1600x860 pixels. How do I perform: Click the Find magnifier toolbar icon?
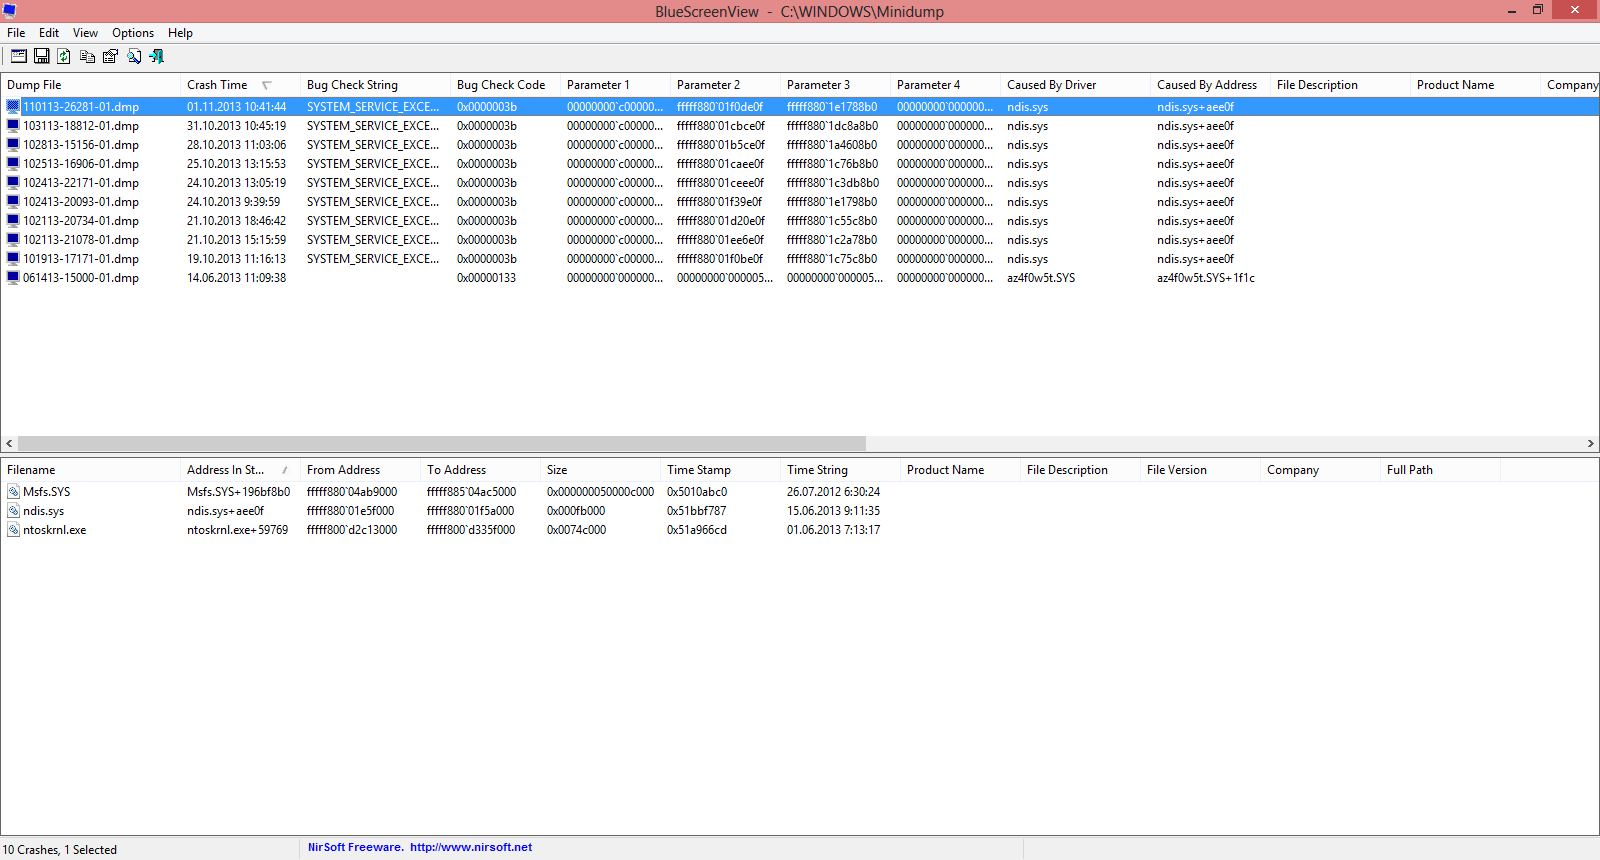134,56
